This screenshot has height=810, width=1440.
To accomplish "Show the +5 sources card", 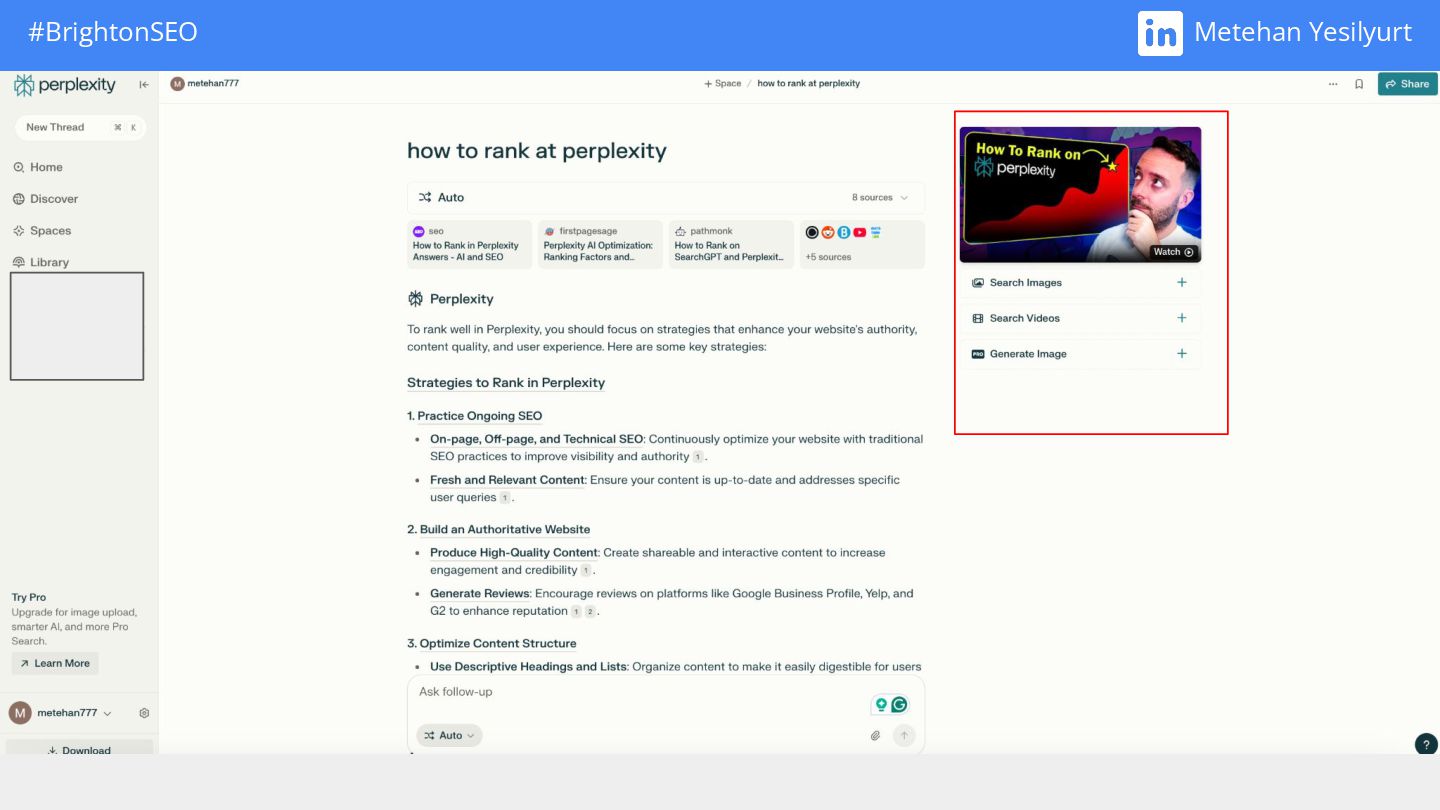I will tap(862, 244).
